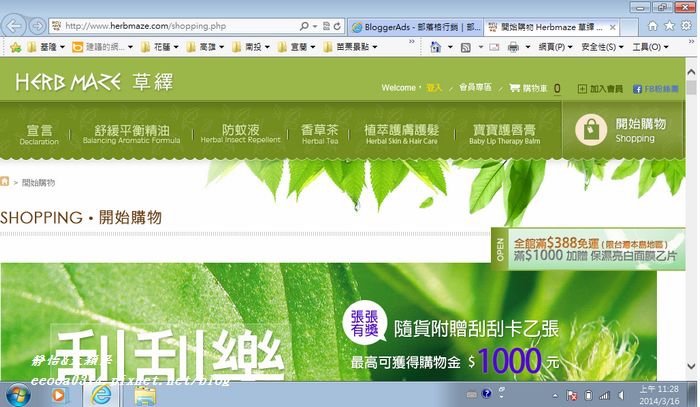Click the Read mail icon

(494, 47)
